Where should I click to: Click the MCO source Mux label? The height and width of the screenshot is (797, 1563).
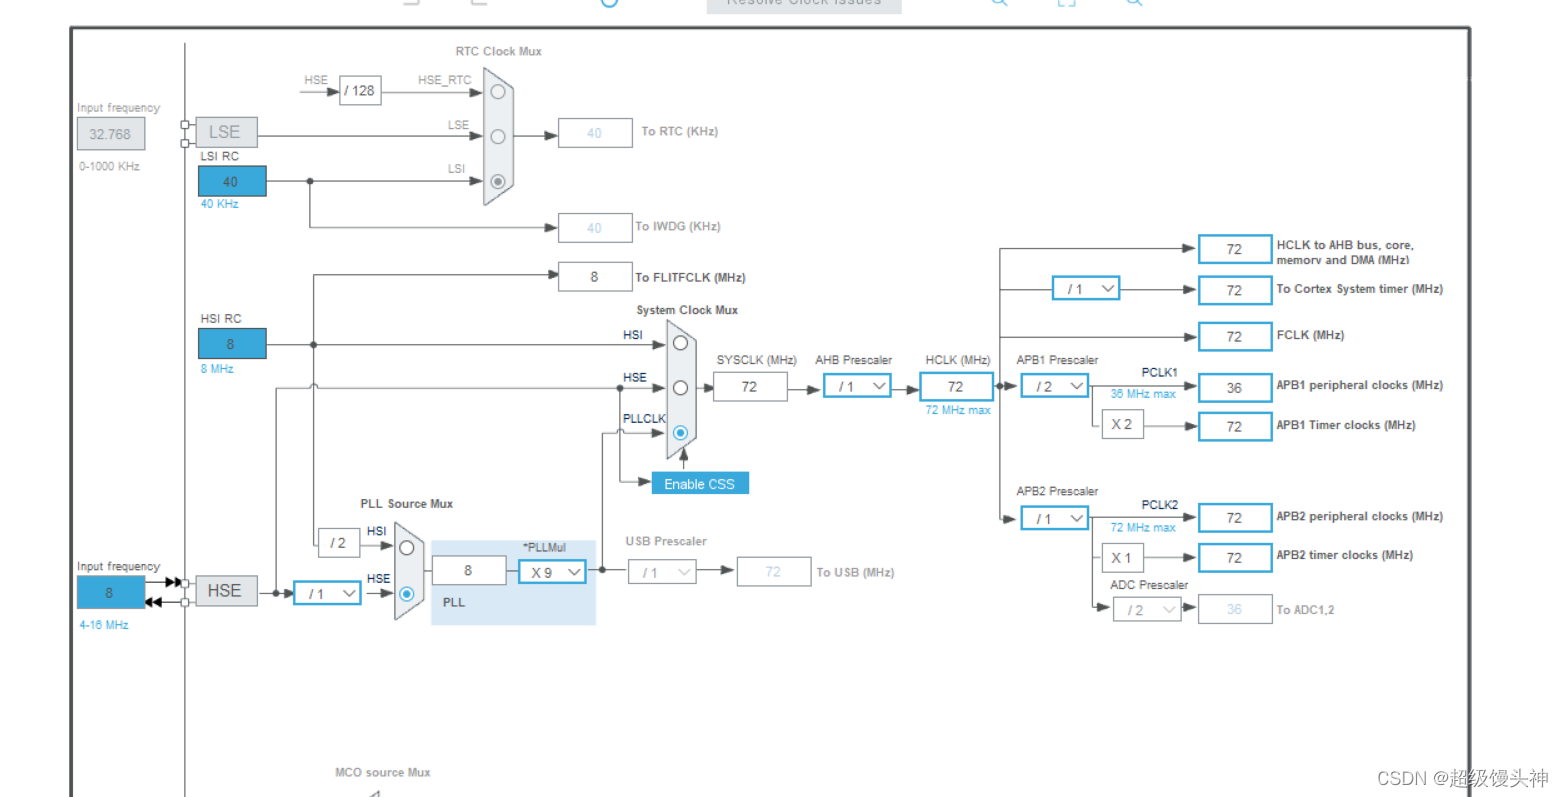point(383,772)
